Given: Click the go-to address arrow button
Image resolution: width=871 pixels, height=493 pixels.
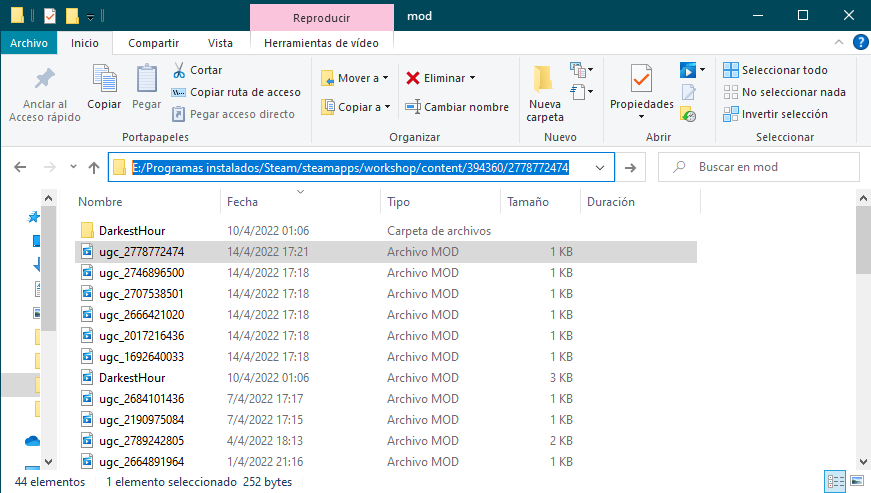Looking at the screenshot, I should coord(630,167).
